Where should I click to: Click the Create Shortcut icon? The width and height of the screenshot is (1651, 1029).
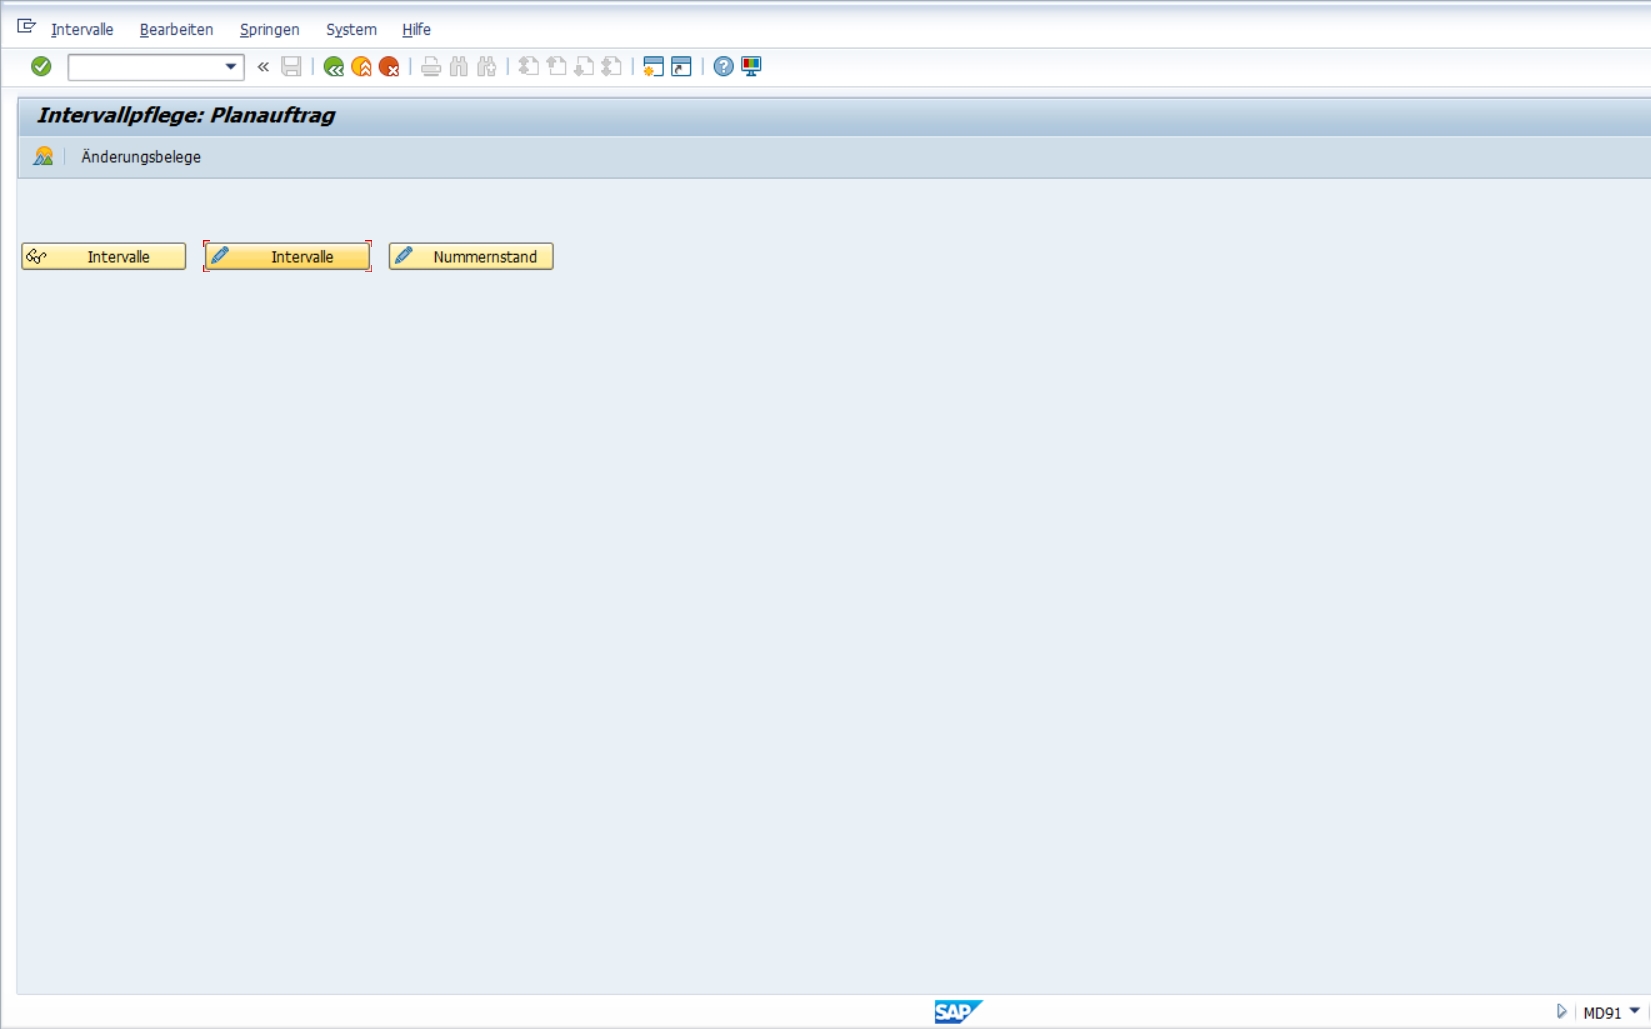pyautogui.click(x=681, y=67)
